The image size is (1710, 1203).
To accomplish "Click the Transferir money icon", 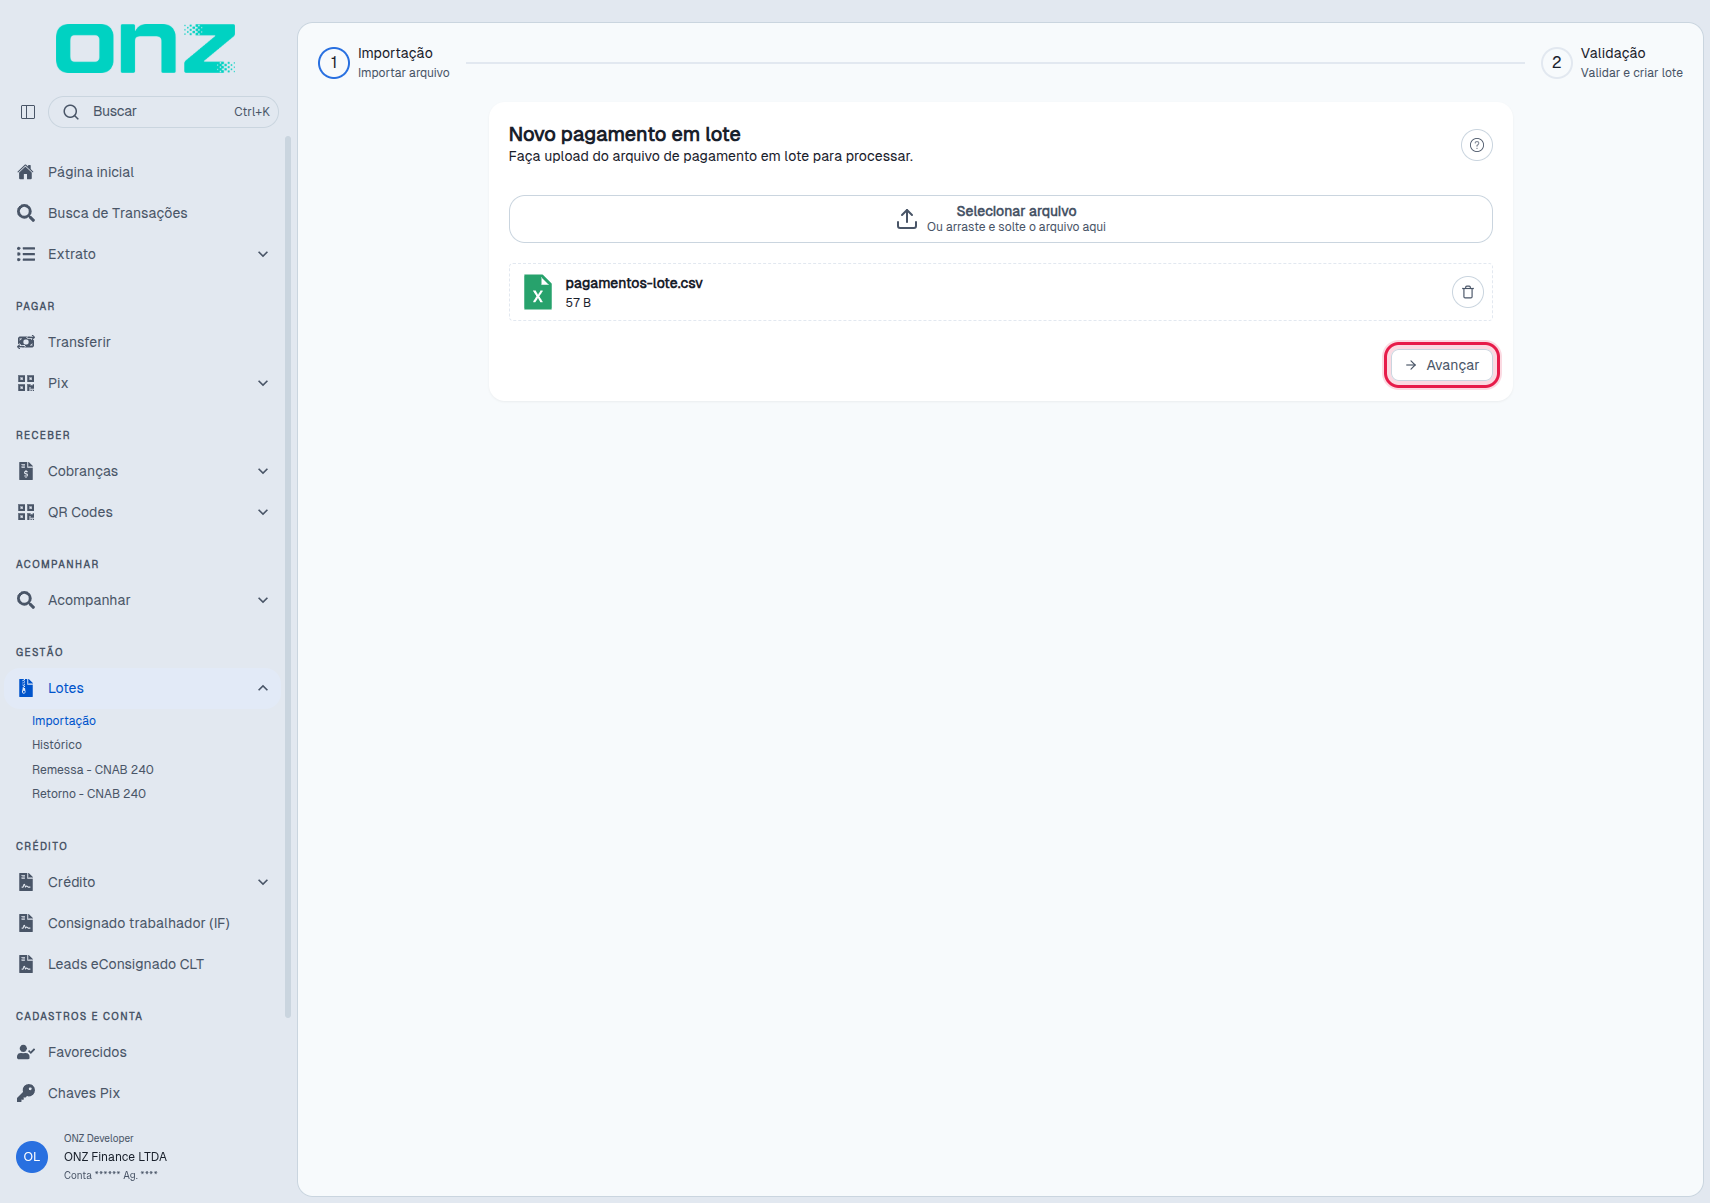I will click(x=26, y=342).
